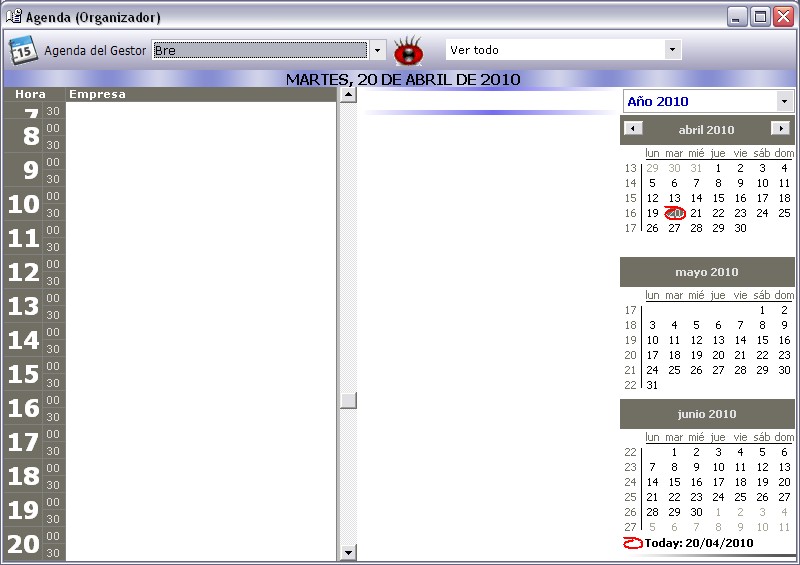This screenshot has height=565, width=800.
Task: Click hour label 15 in agenda
Action: pos(23,374)
